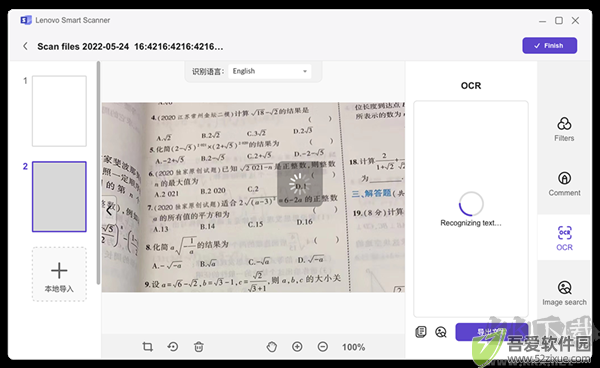
Task: Open Image search panel
Action: pyautogui.click(x=564, y=293)
